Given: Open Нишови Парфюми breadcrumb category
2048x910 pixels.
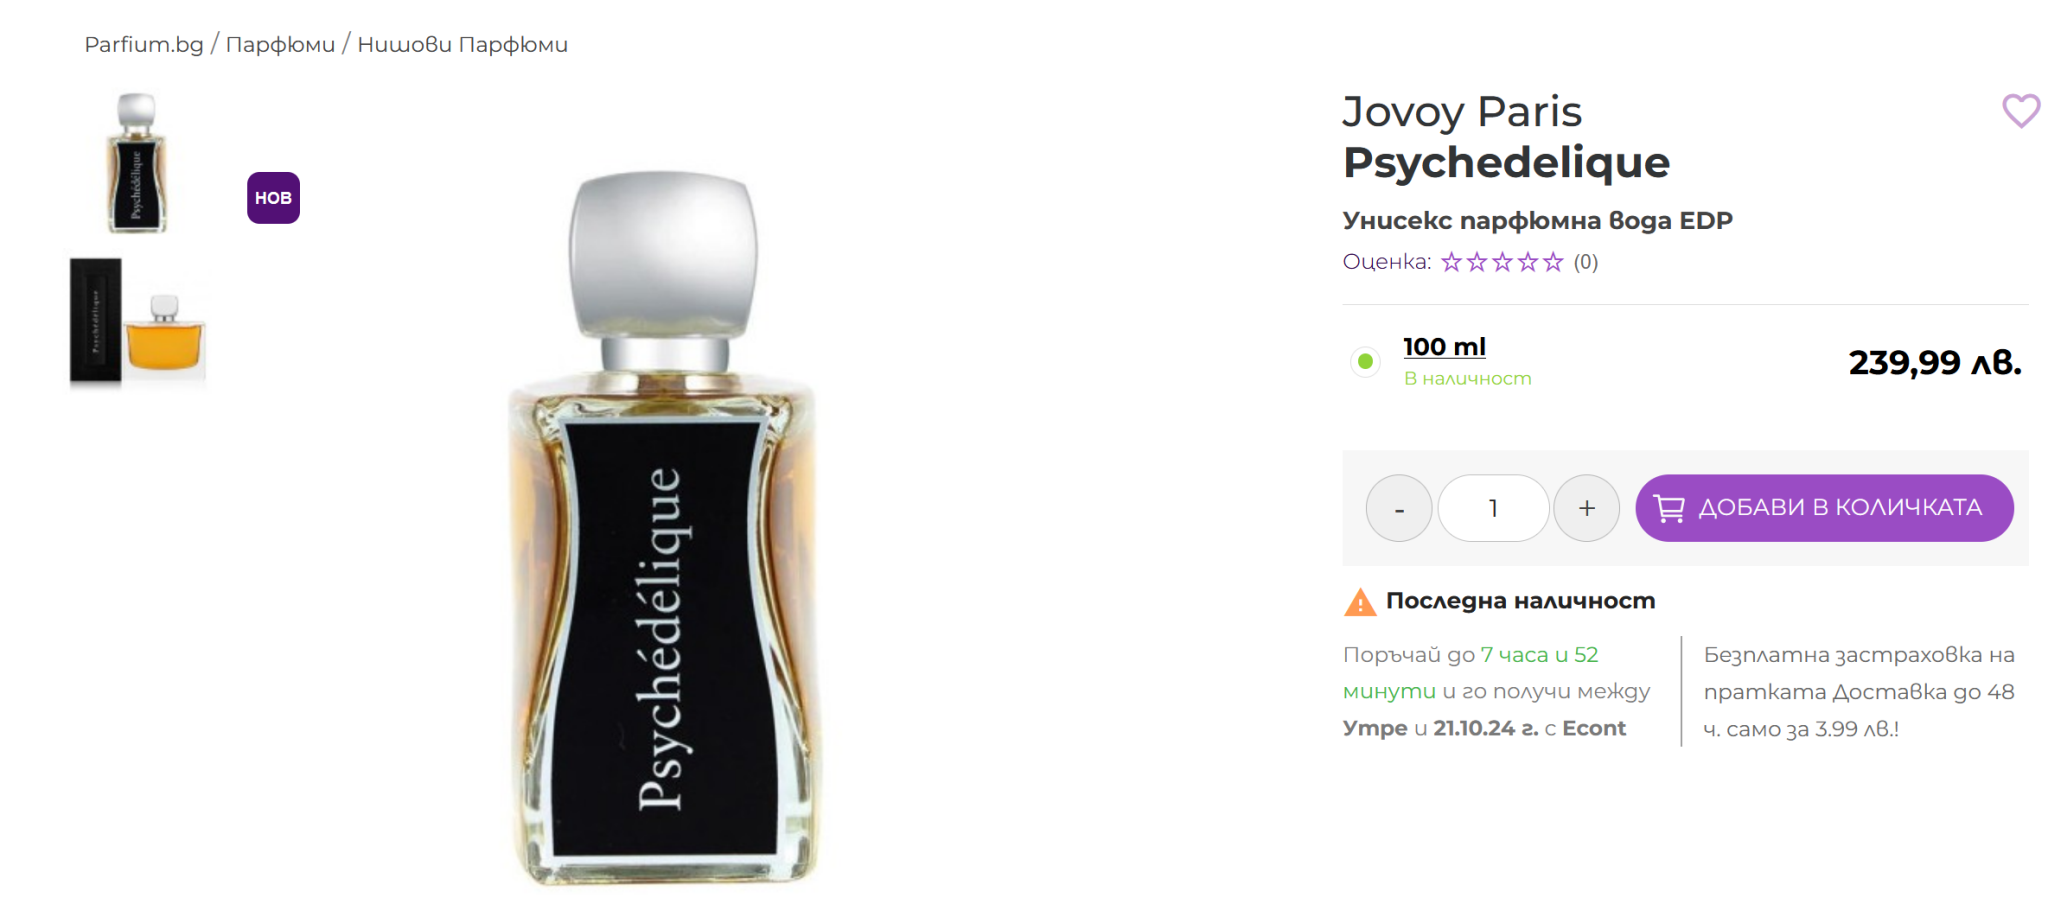Looking at the screenshot, I should pos(462,45).
